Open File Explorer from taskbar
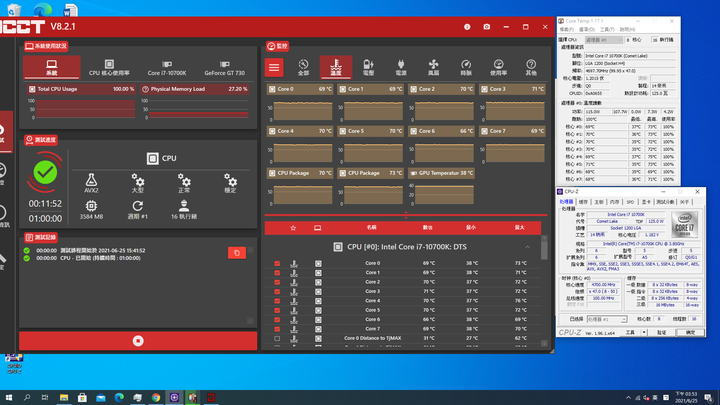This screenshot has width=720, height=405. (64, 397)
